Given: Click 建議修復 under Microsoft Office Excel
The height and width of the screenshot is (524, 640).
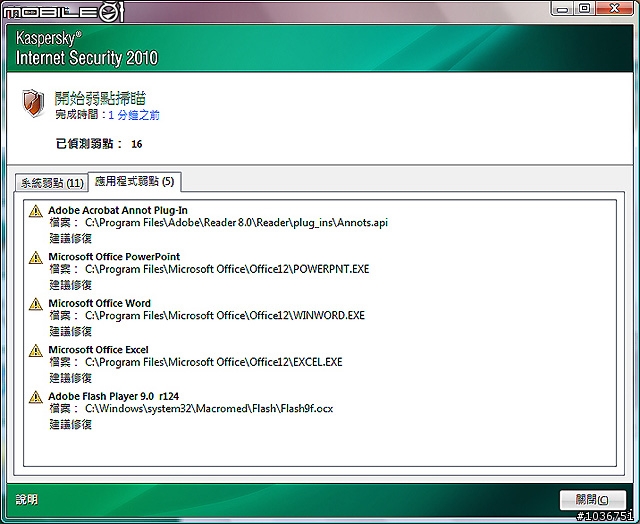Looking at the screenshot, I should [x=71, y=378].
